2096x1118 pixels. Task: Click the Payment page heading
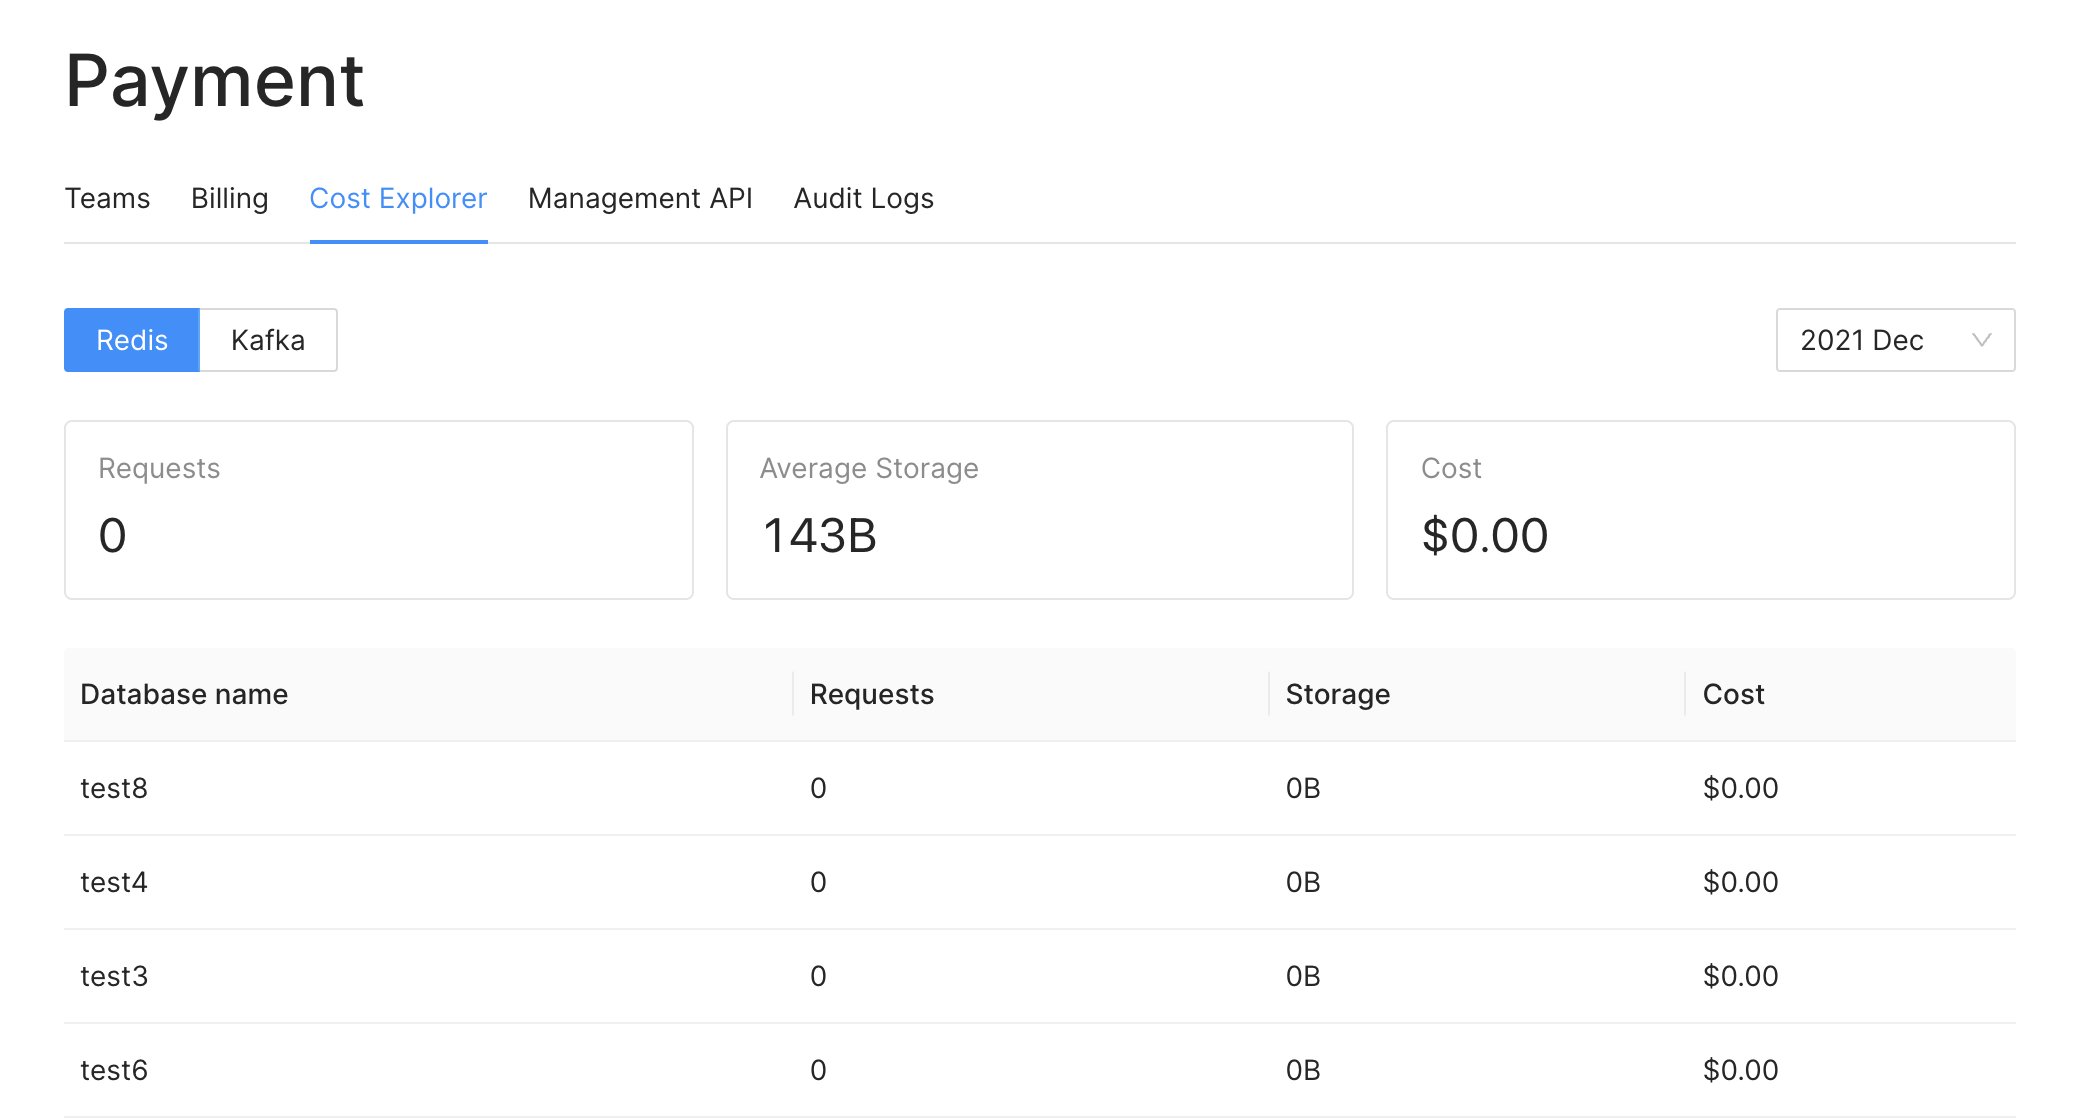pyautogui.click(x=214, y=81)
